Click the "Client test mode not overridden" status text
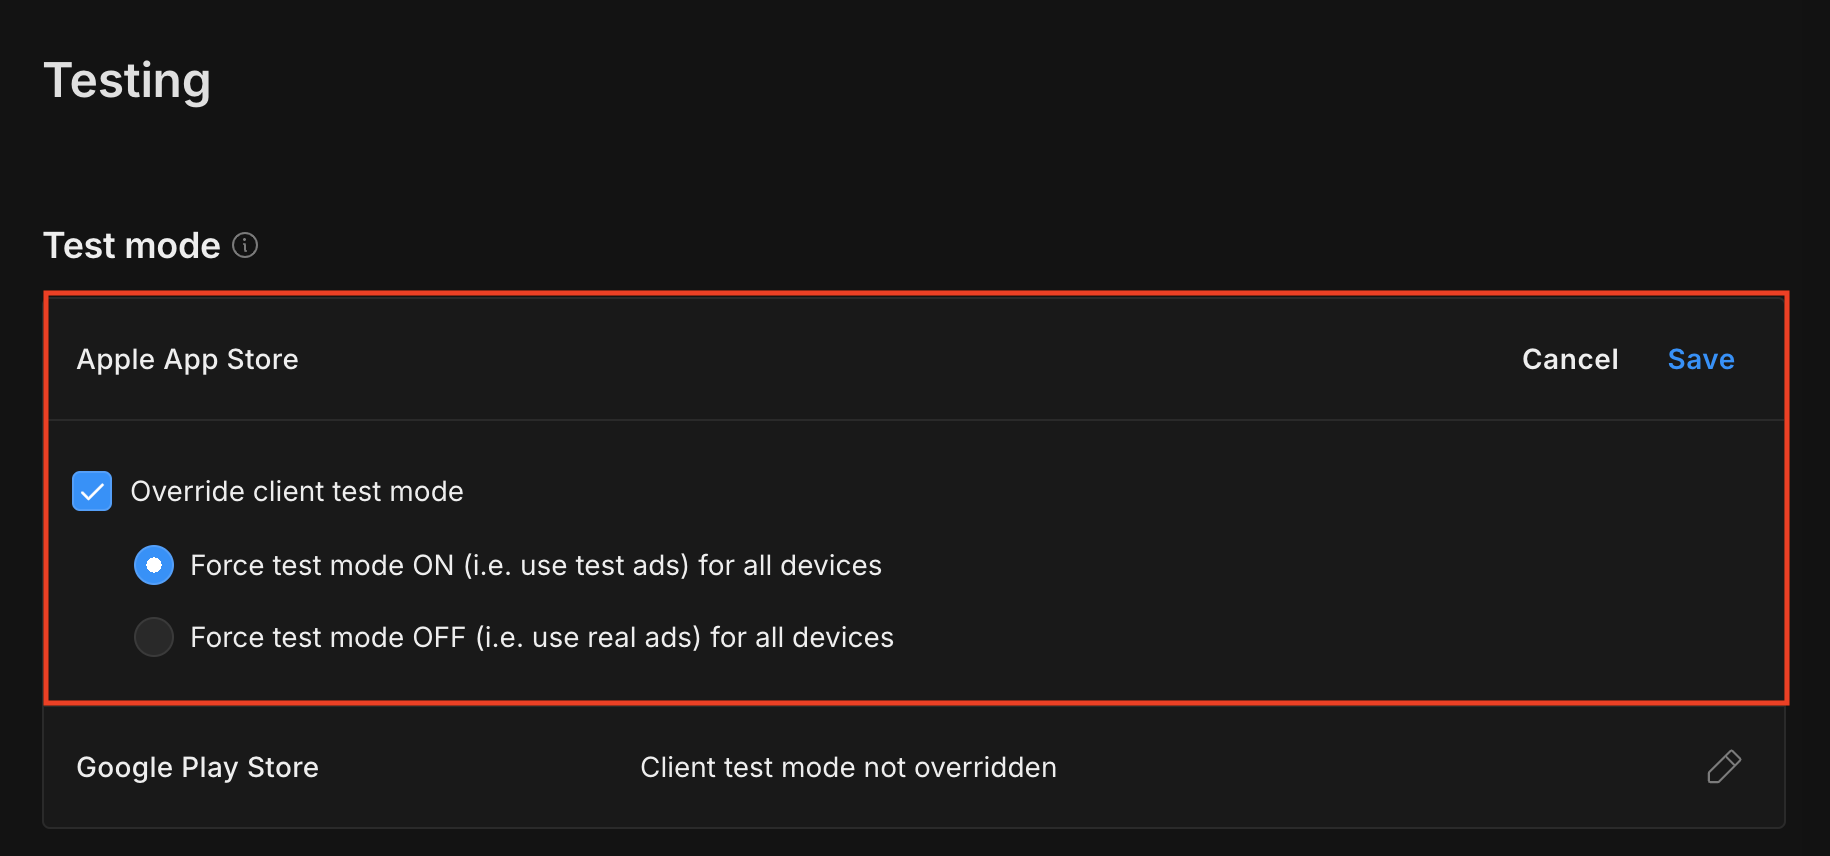Image resolution: width=1830 pixels, height=856 pixels. [848, 767]
